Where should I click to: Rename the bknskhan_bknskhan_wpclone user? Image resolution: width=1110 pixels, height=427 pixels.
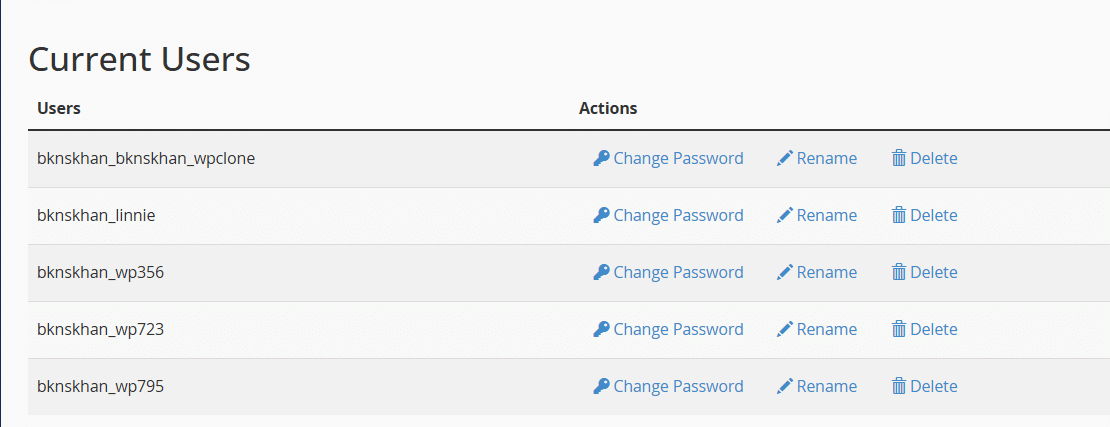[826, 158]
